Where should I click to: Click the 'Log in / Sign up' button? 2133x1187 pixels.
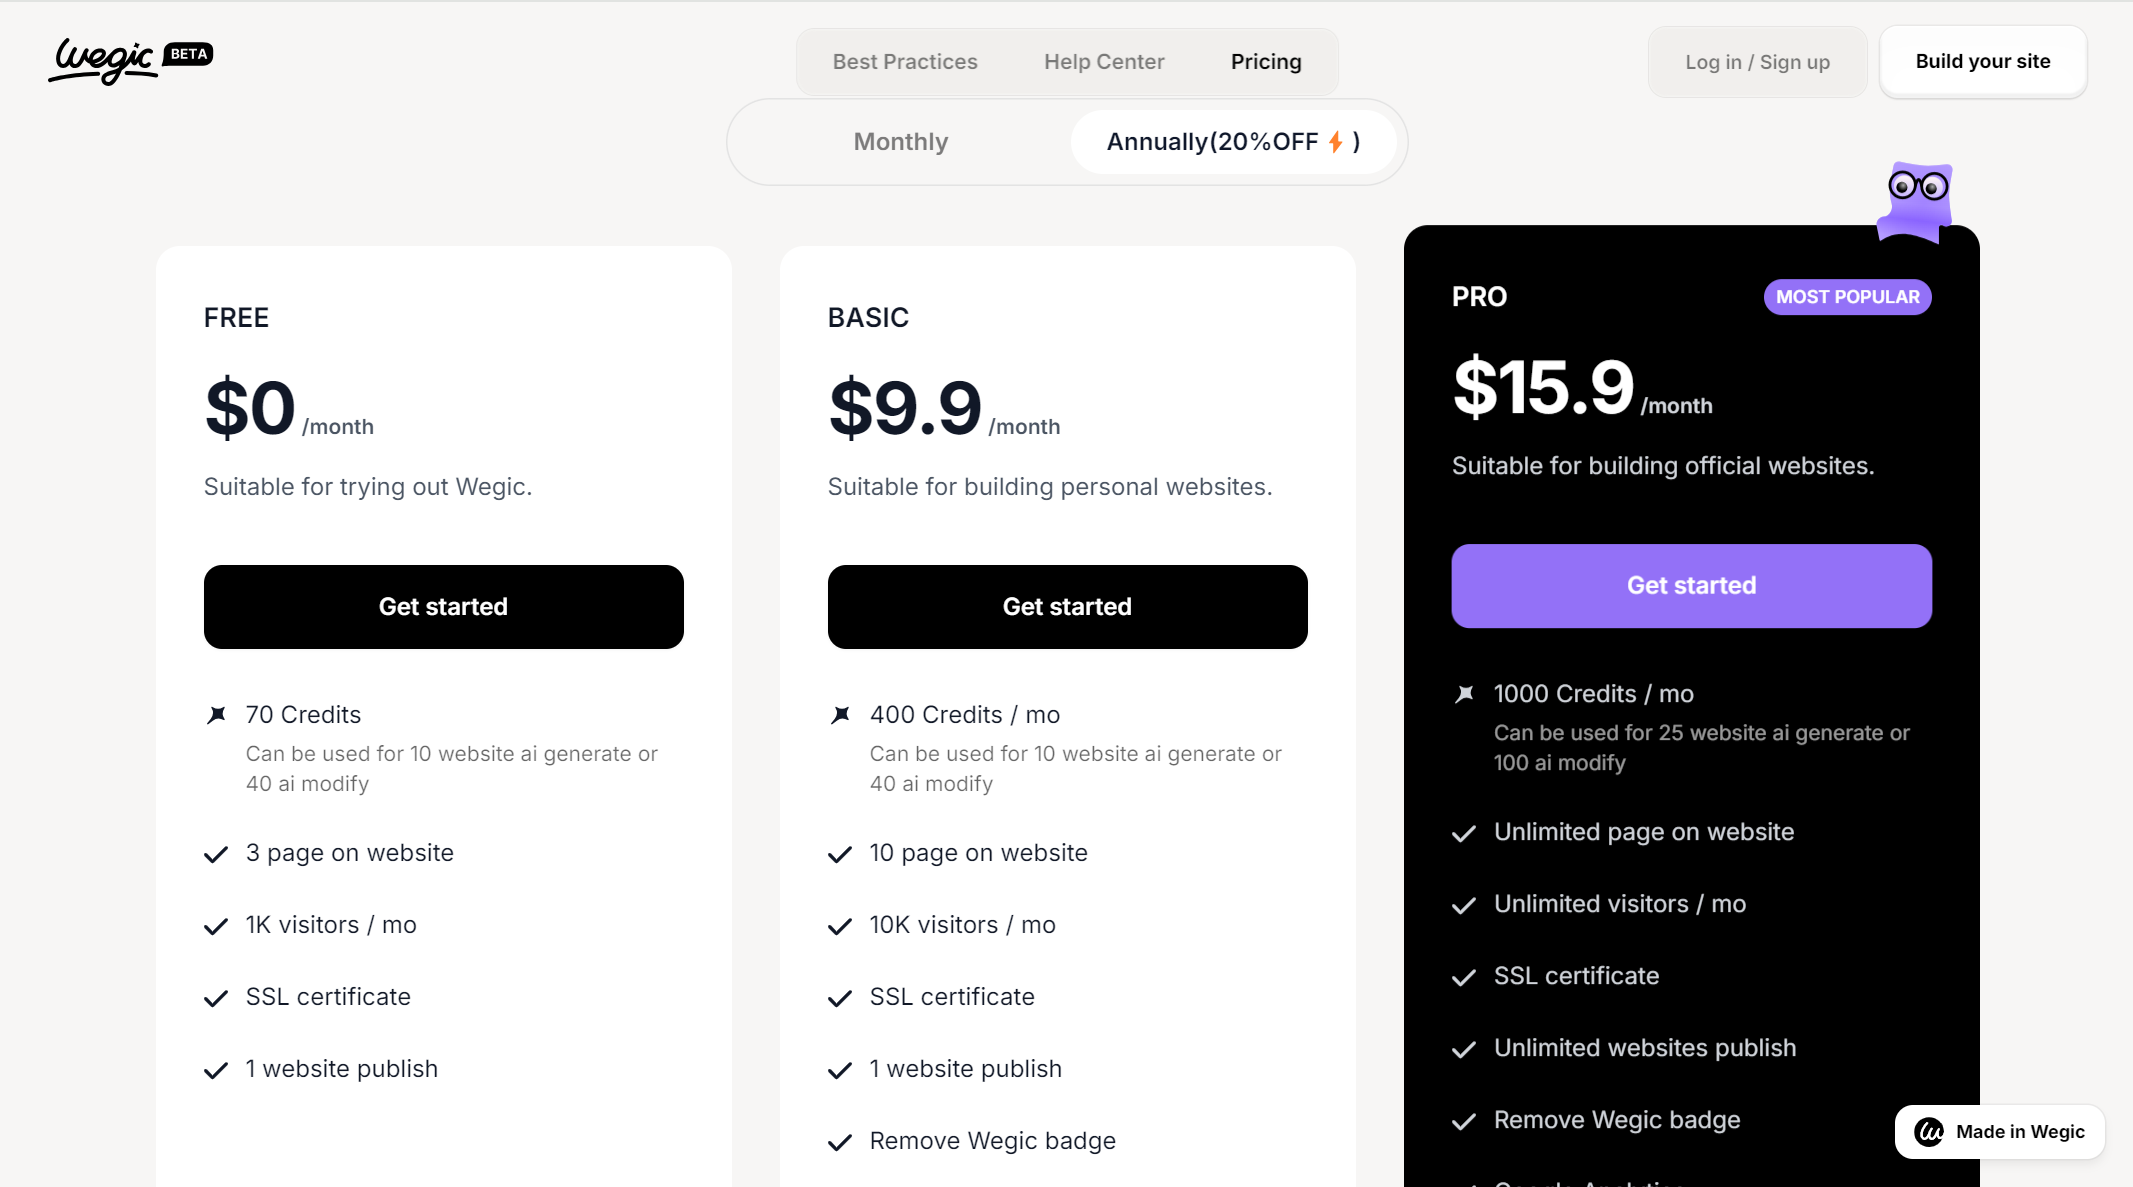pos(1756,61)
